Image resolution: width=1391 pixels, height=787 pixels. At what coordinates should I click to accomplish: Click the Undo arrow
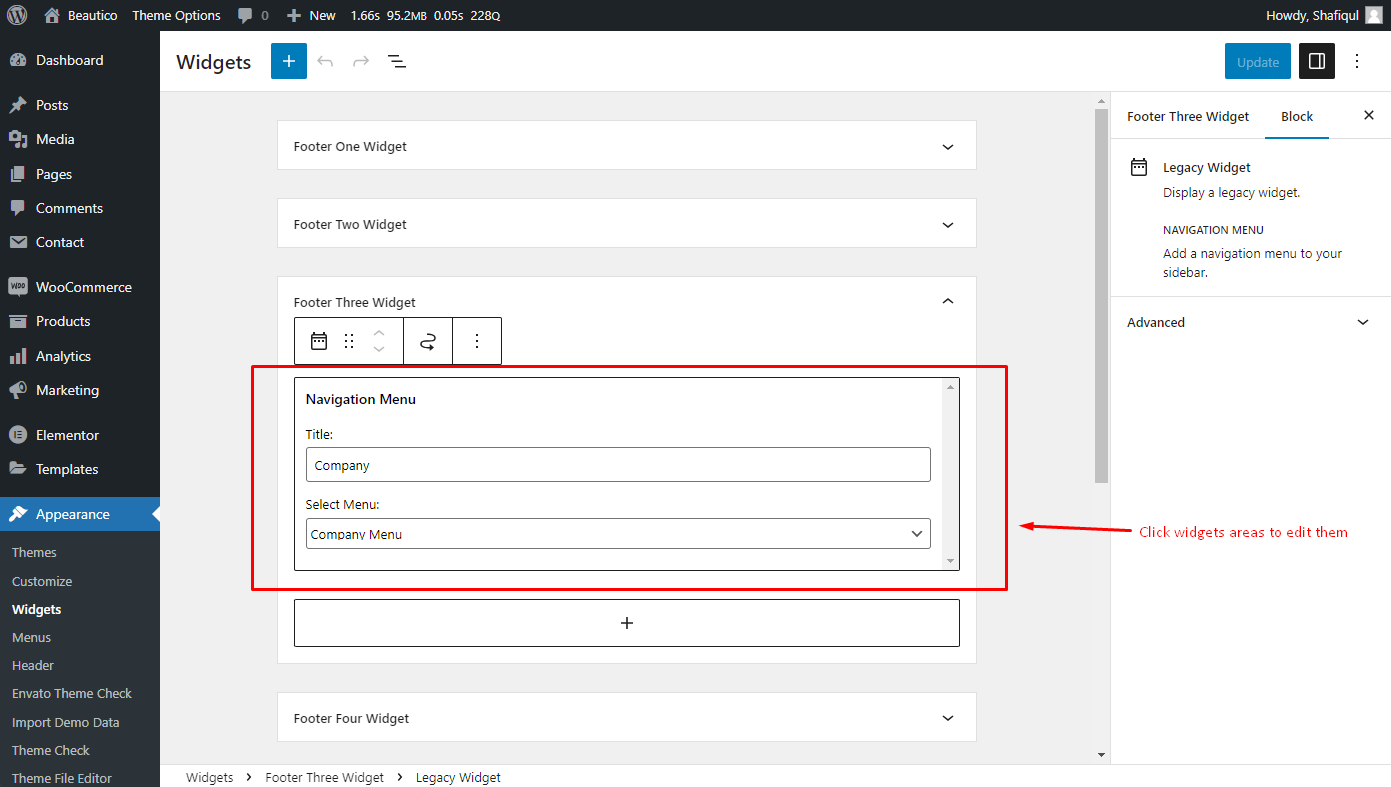tap(325, 61)
